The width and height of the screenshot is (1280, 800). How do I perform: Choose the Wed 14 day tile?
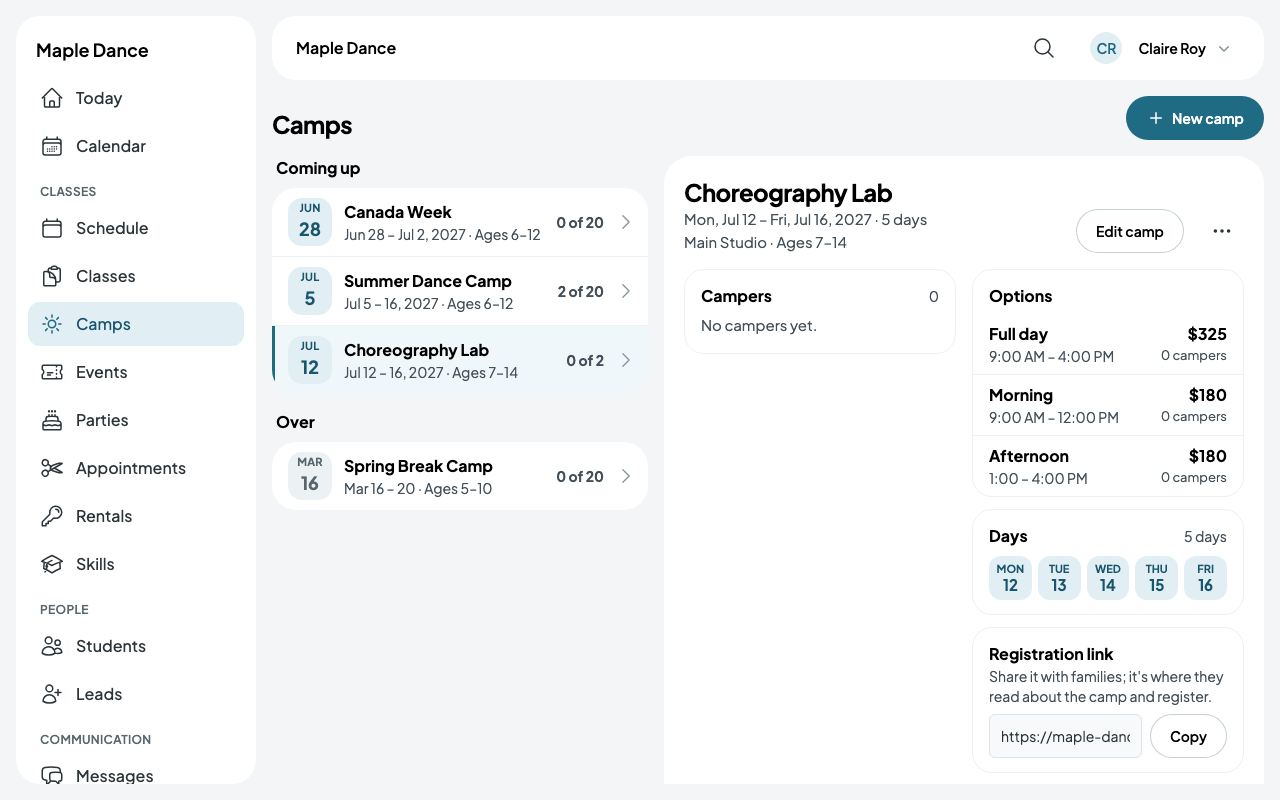click(1108, 578)
